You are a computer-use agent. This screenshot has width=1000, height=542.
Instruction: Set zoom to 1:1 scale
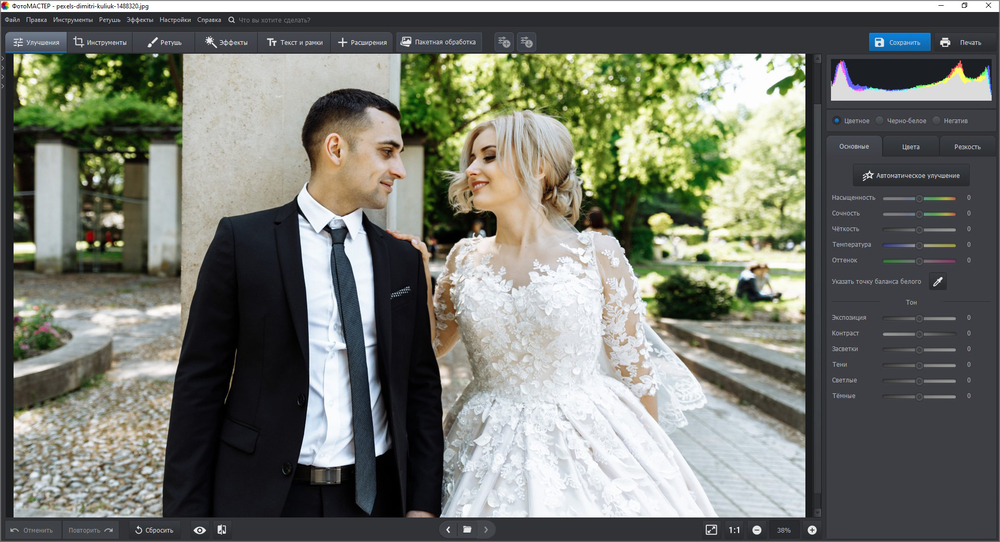[x=734, y=530]
